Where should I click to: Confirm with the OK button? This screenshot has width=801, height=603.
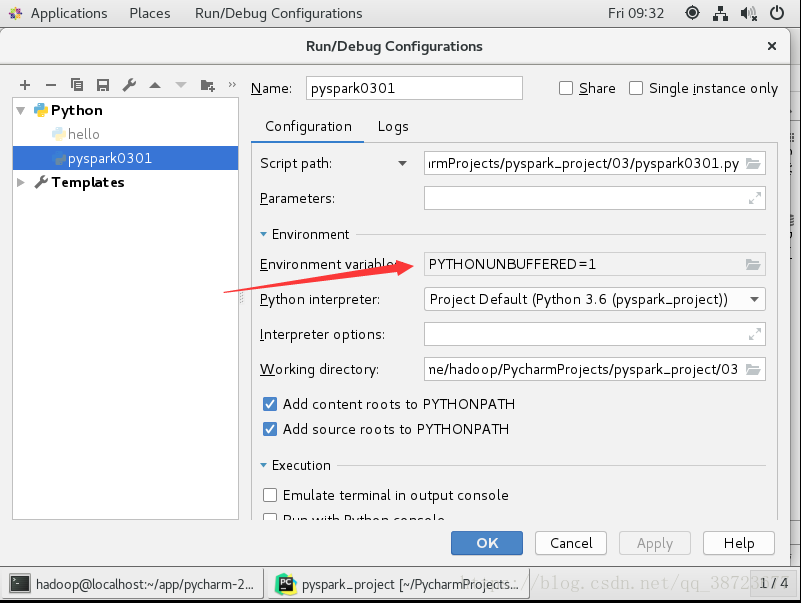pyautogui.click(x=487, y=543)
